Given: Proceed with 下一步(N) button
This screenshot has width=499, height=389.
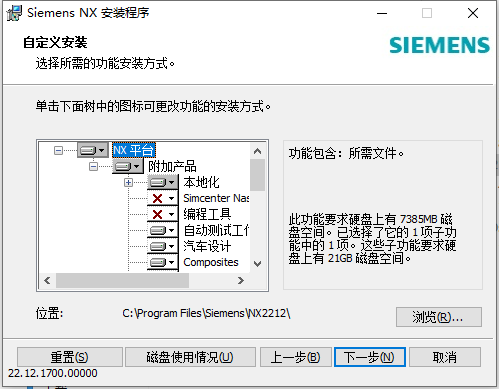Looking at the screenshot, I should pyautogui.click(x=370, y=357).
